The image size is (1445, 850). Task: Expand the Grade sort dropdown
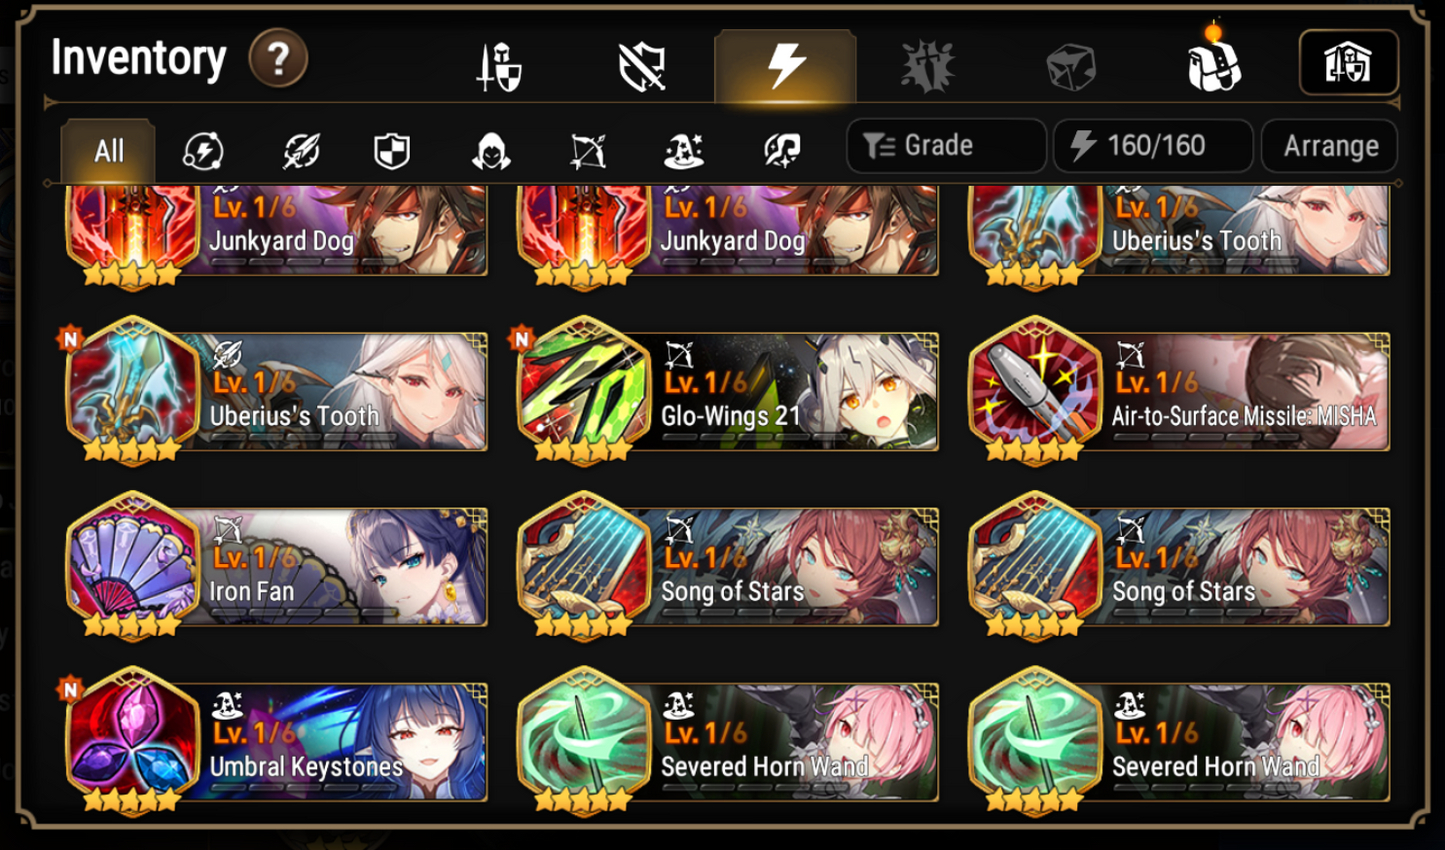[946, 146]
